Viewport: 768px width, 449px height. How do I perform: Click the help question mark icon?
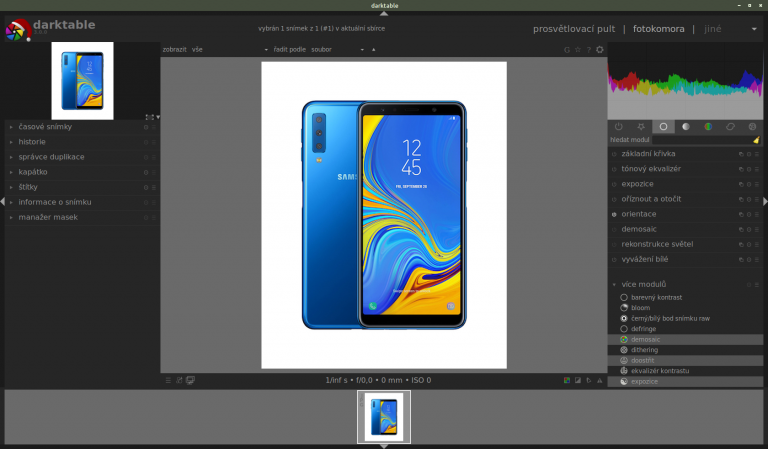pyautogui.click(x=589, y=49)
